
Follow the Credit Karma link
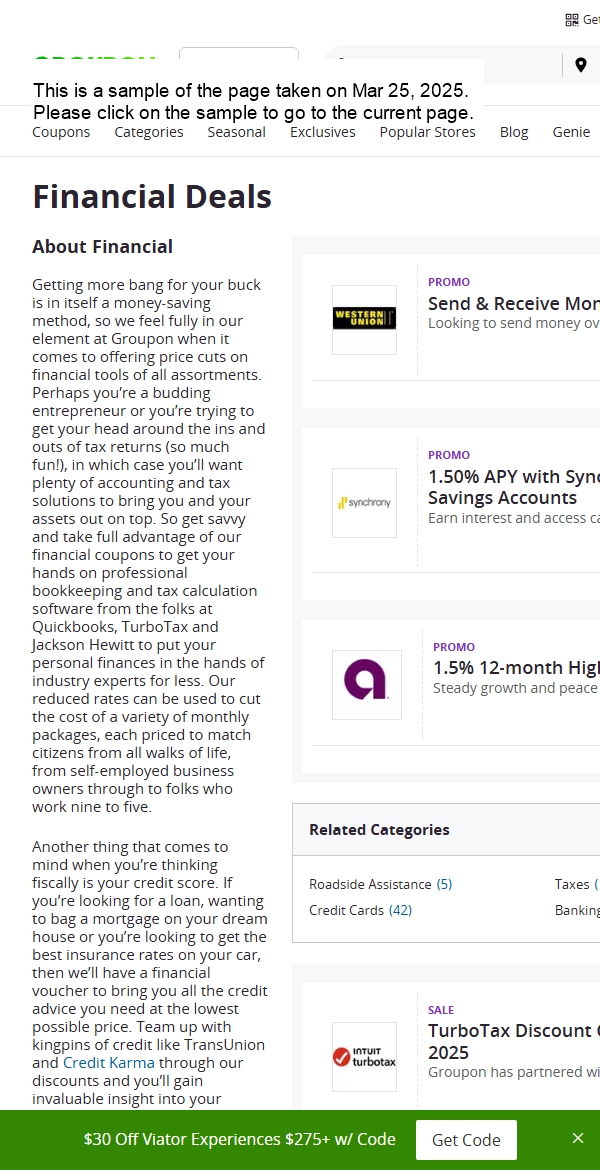[x=109, y=1063]
